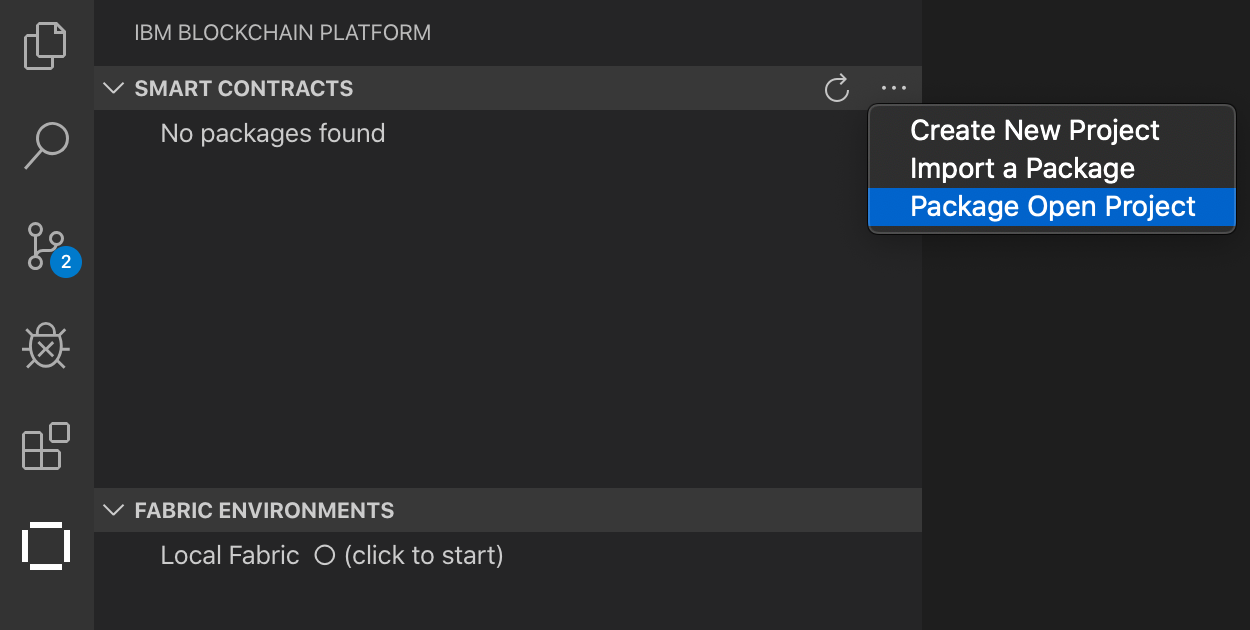Screen dimensions: 1250x630
Task: Collapse the Fabric Environments section chevron
Action: click(x=114, y=511)
